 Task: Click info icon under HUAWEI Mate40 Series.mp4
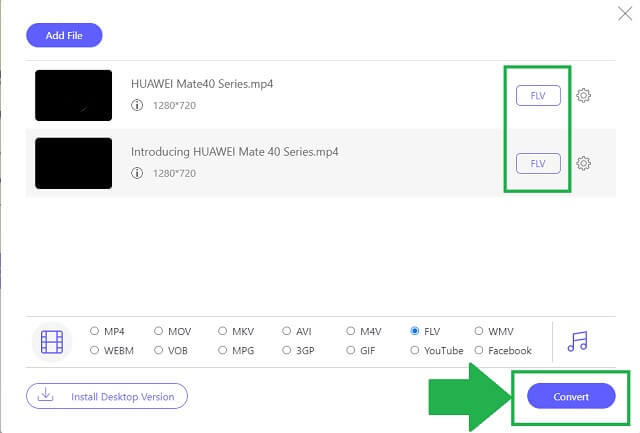pyautogui.click(x=137, y=105)
